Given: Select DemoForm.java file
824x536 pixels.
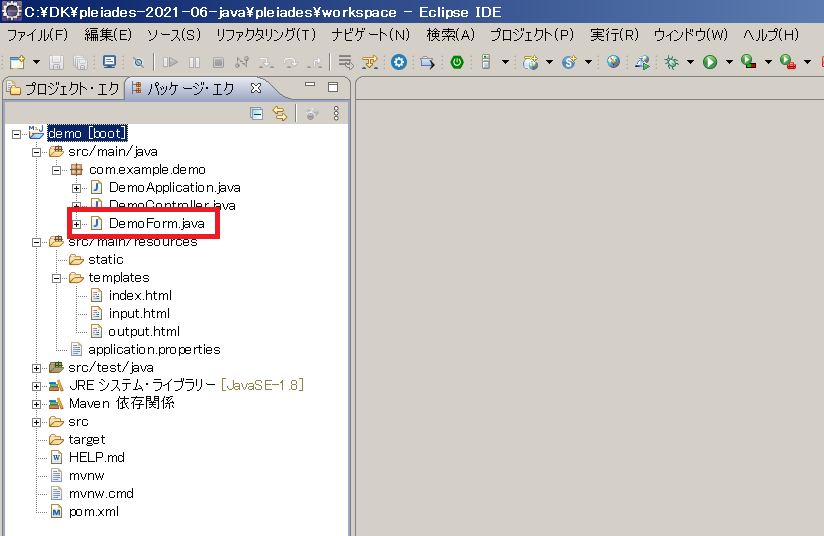Looking at the screenshot, I should 157,223.
